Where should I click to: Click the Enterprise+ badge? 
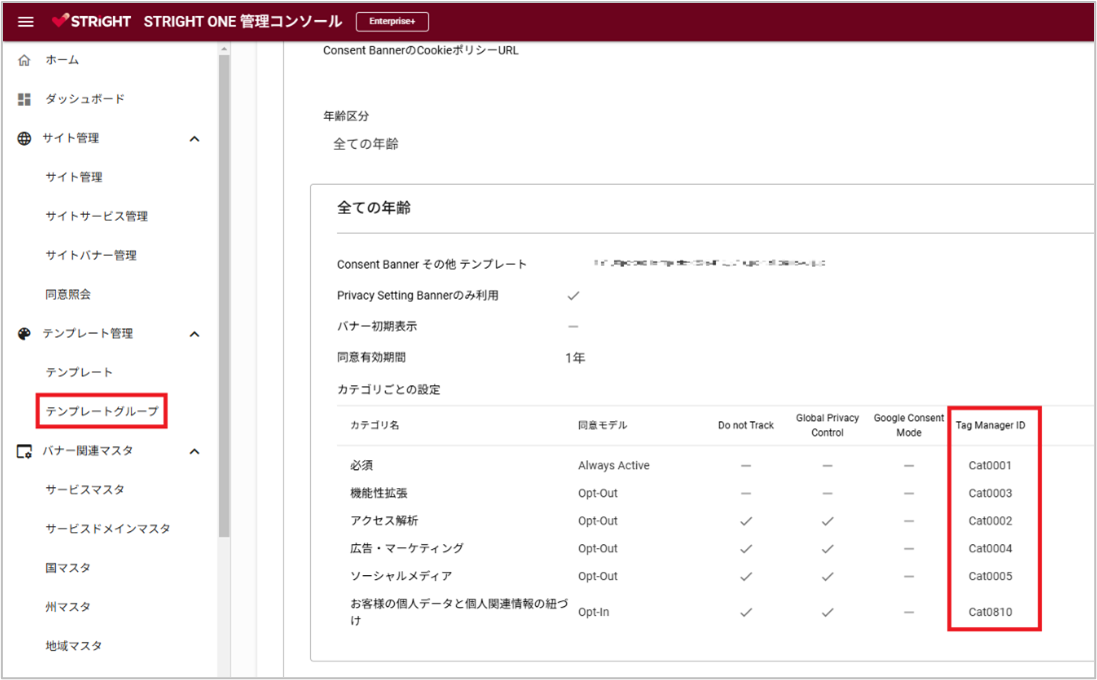click(x=392, y=22)
